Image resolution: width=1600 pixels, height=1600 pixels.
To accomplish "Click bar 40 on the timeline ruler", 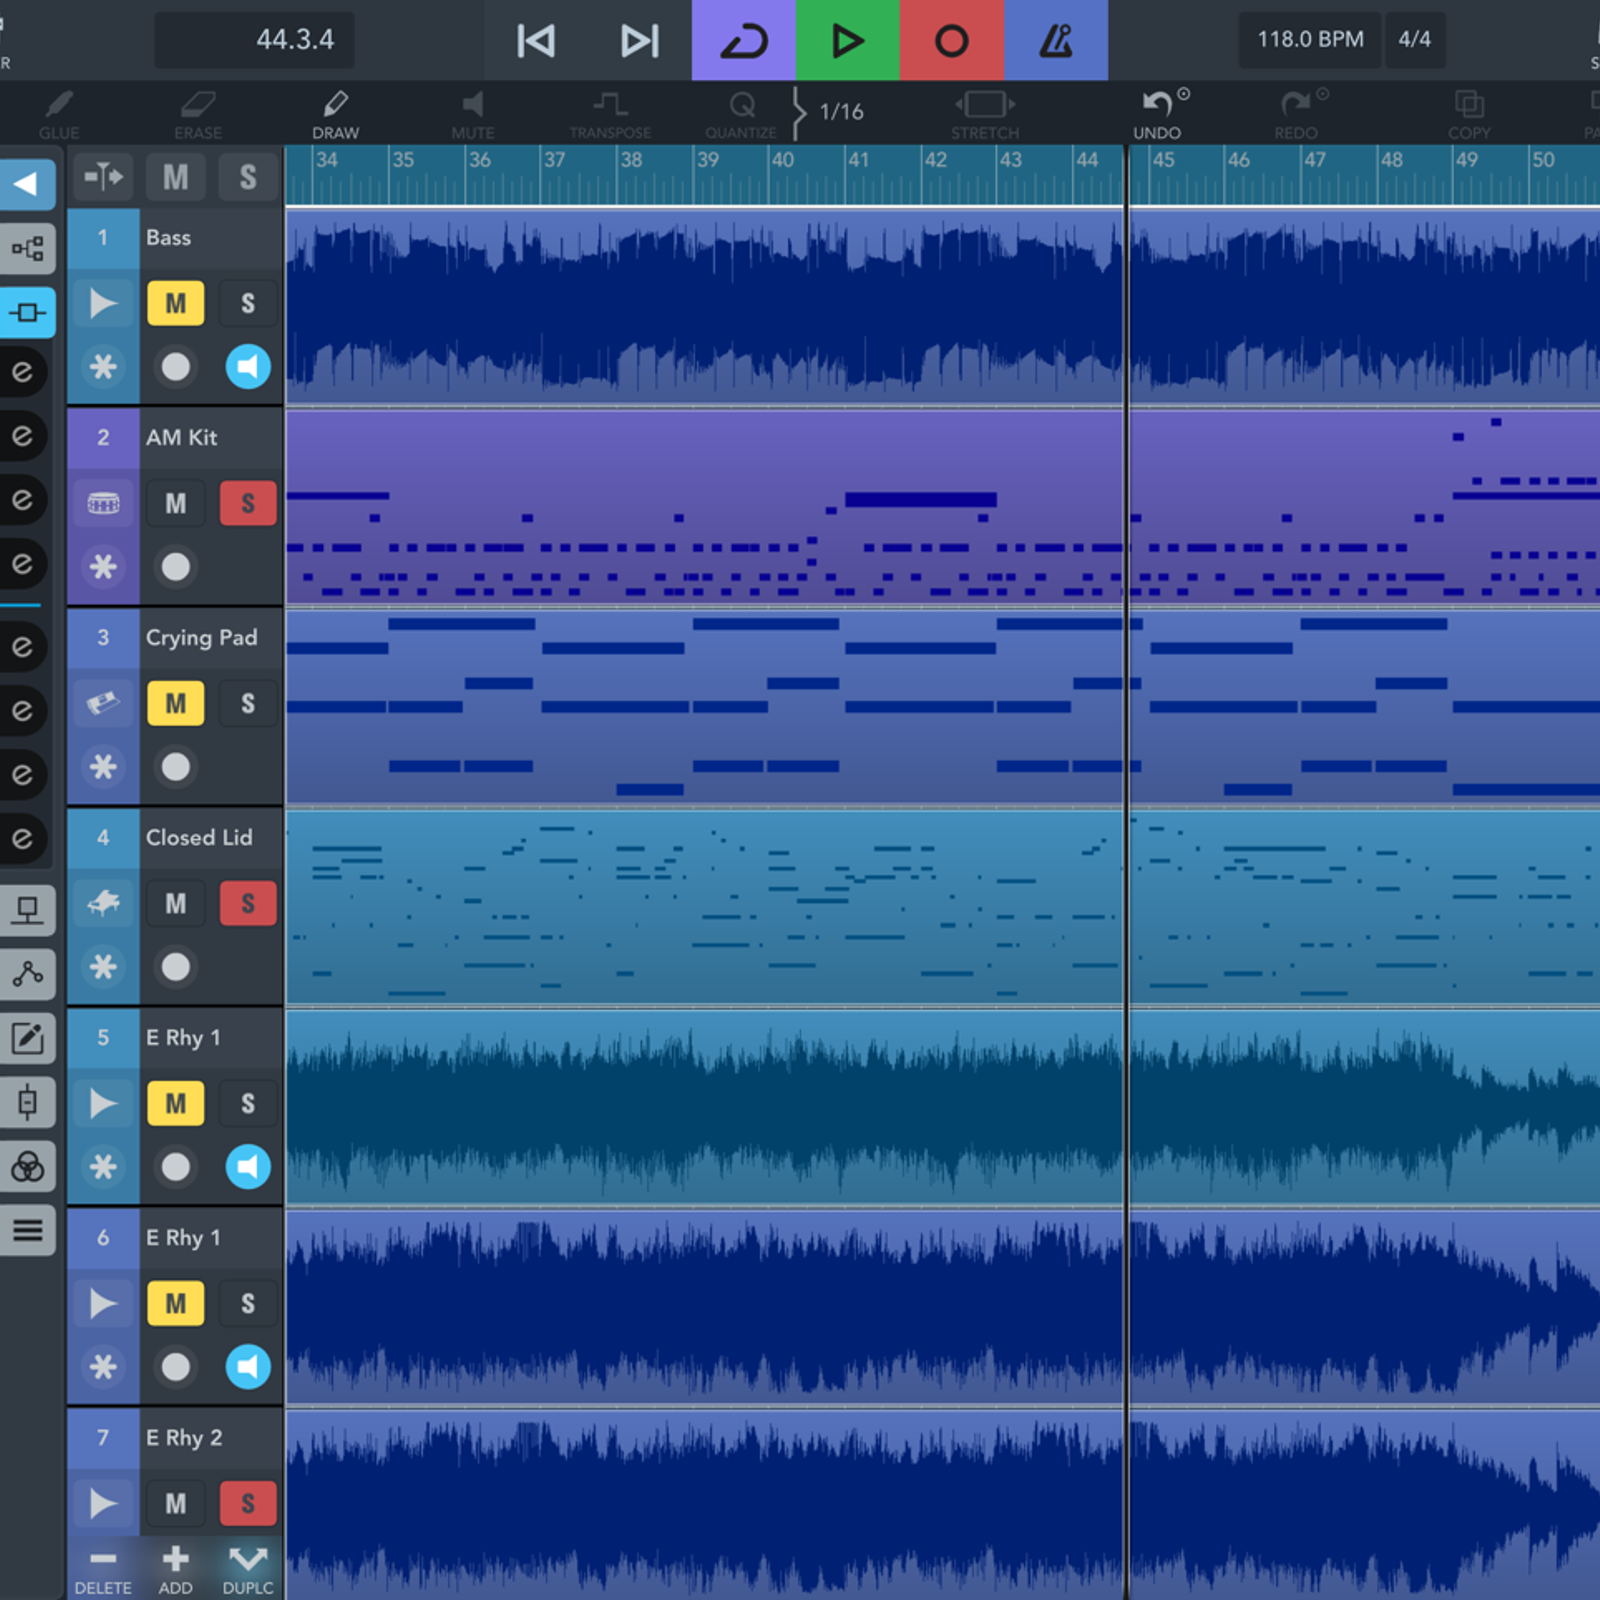I will pos(783,160).
